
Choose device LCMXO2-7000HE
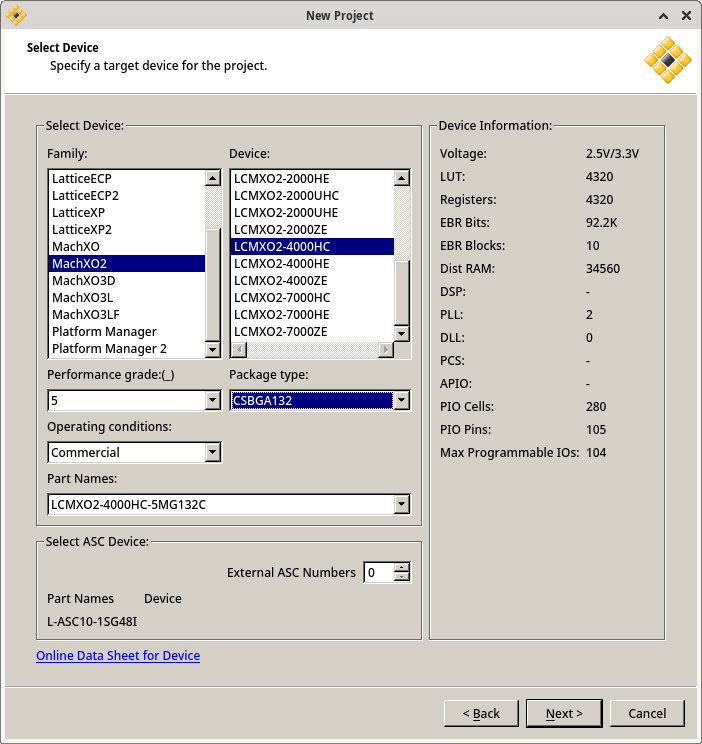click(x=312, y=315)
